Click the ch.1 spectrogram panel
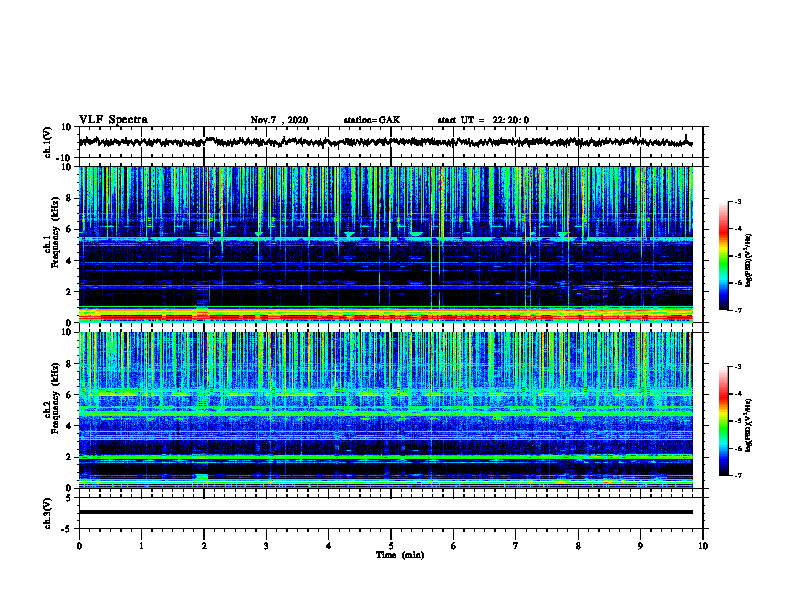The height and width of the screenshot is (612, 792). click(x=385, y=244)
